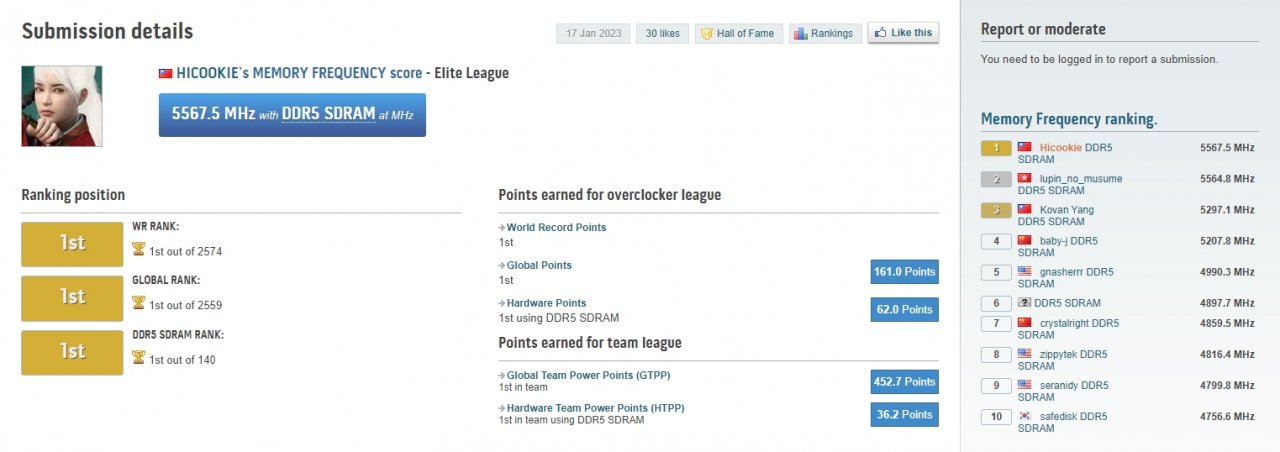The width and height of the screenshot is (1280, 452).
Task: Open the Global Points link
Action: 539,266
